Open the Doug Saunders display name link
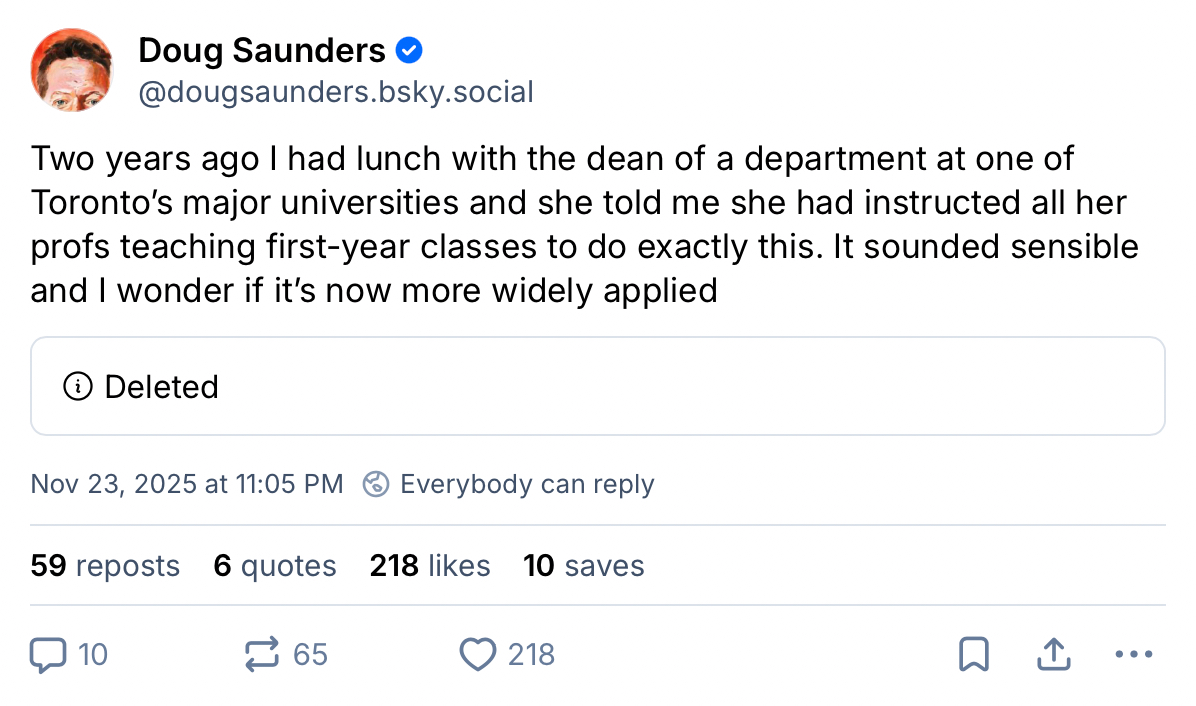The height and width of the screenshot is (706, 1196). click(x=262, y=49)
